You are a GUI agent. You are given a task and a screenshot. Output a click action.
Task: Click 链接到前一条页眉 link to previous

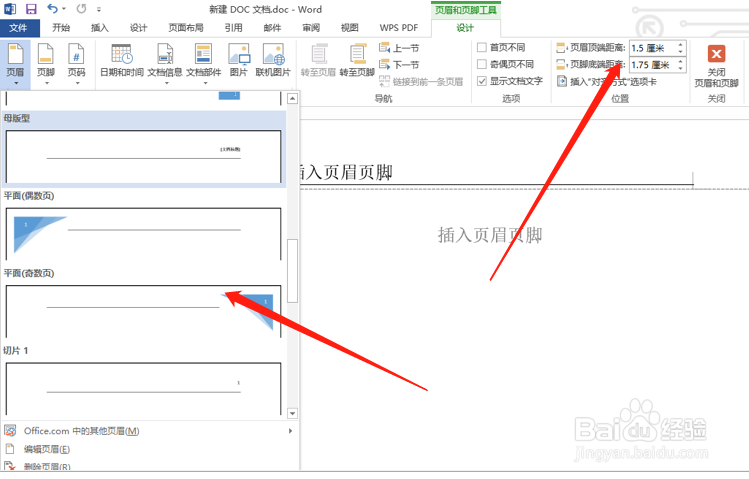point(421,82)
